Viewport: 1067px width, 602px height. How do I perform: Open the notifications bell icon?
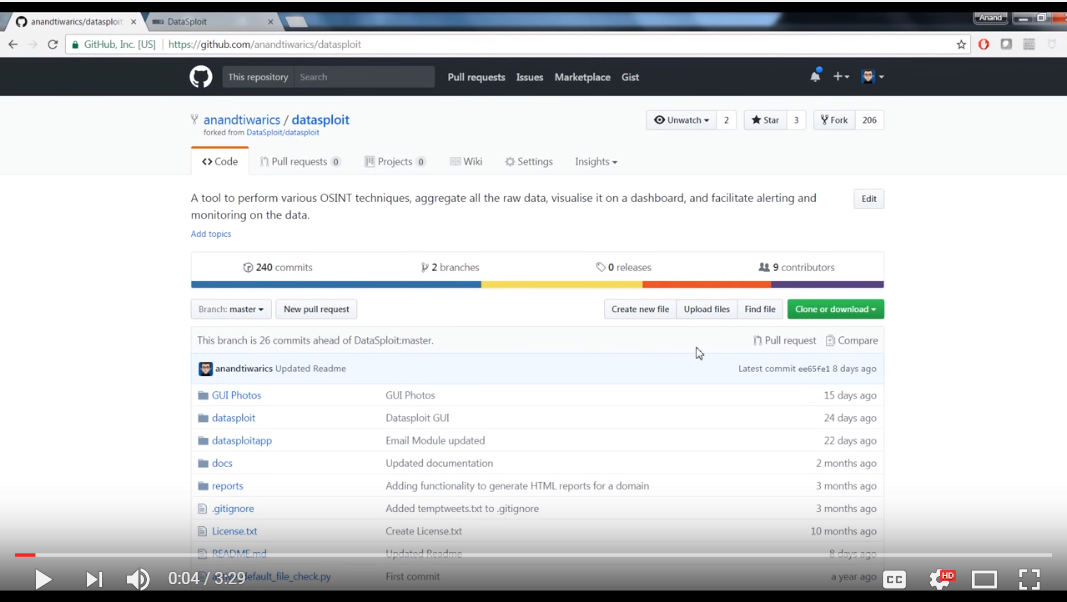(815, 76)
